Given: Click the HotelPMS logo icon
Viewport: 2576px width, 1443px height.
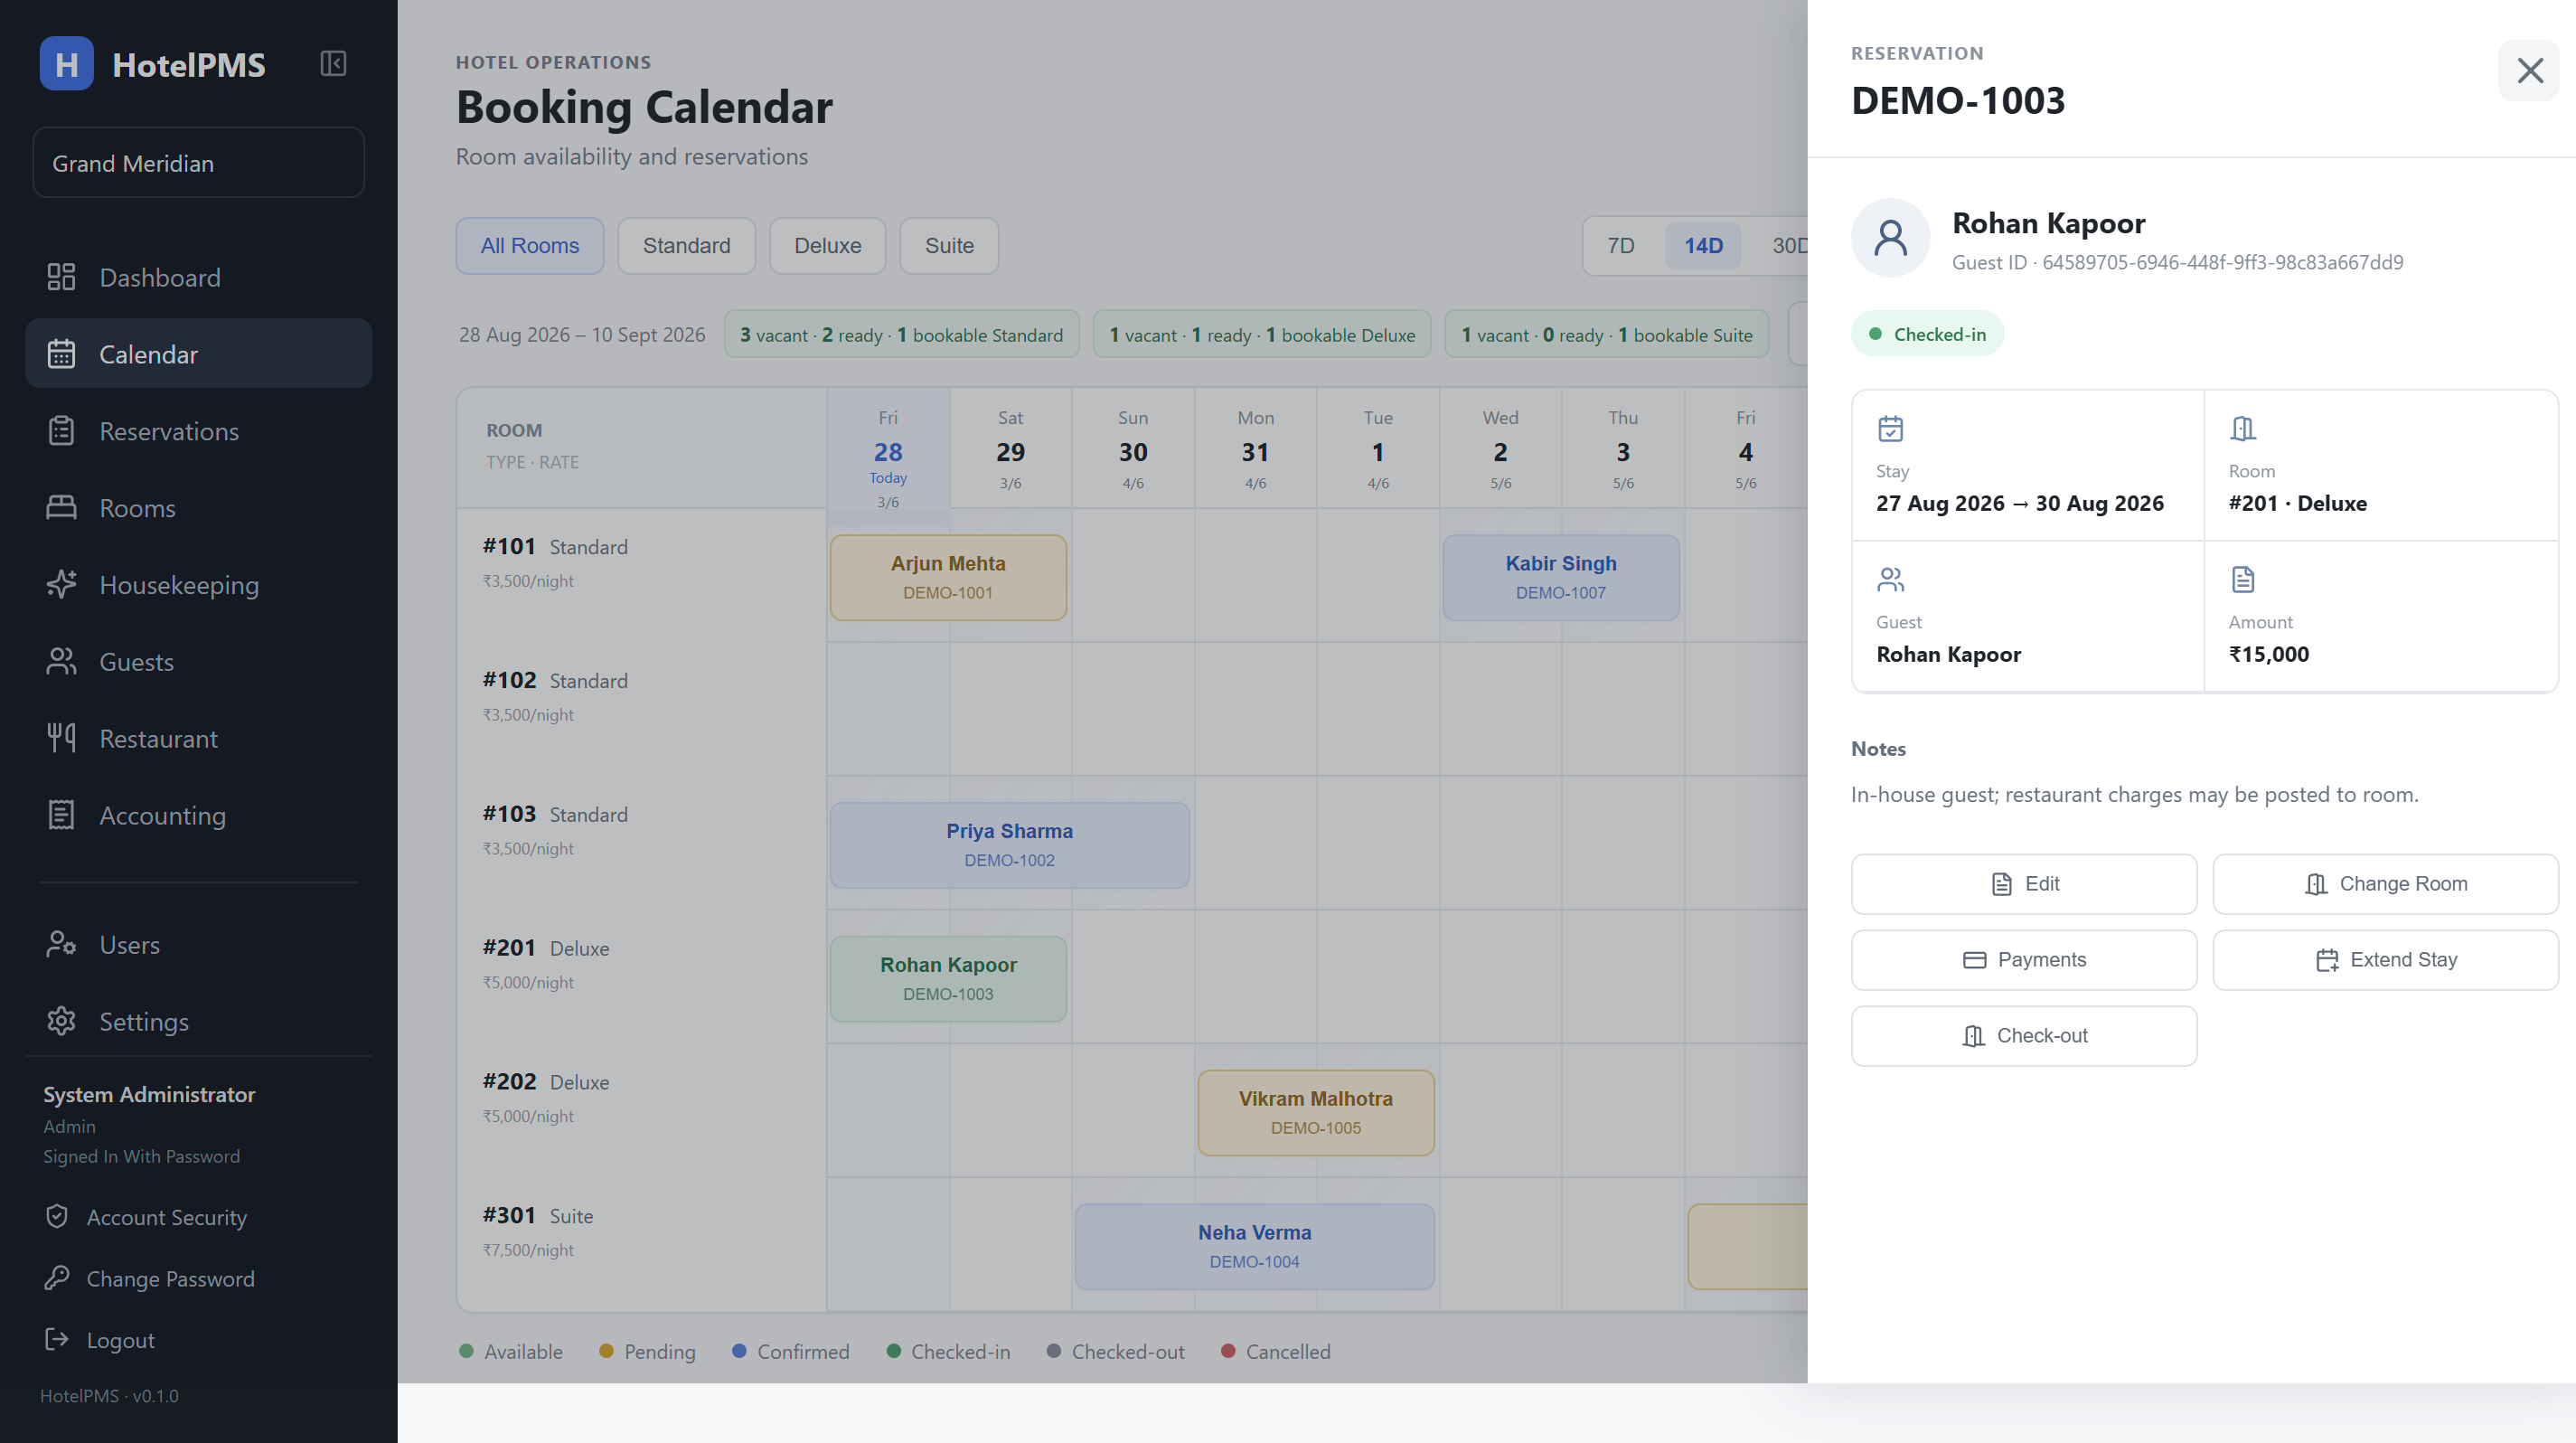Looking at the screenshot, I should point(66,64).
